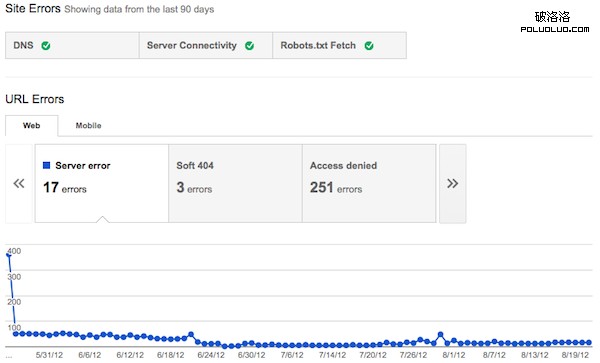600x363 pixels.
Task: Click the Server Connectivity green checkmark icon
Action: 249,46
